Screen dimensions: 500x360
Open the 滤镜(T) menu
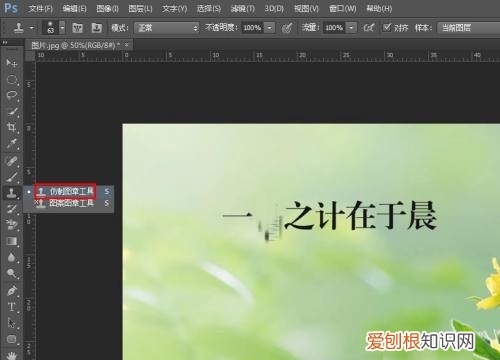pos(242,8)
